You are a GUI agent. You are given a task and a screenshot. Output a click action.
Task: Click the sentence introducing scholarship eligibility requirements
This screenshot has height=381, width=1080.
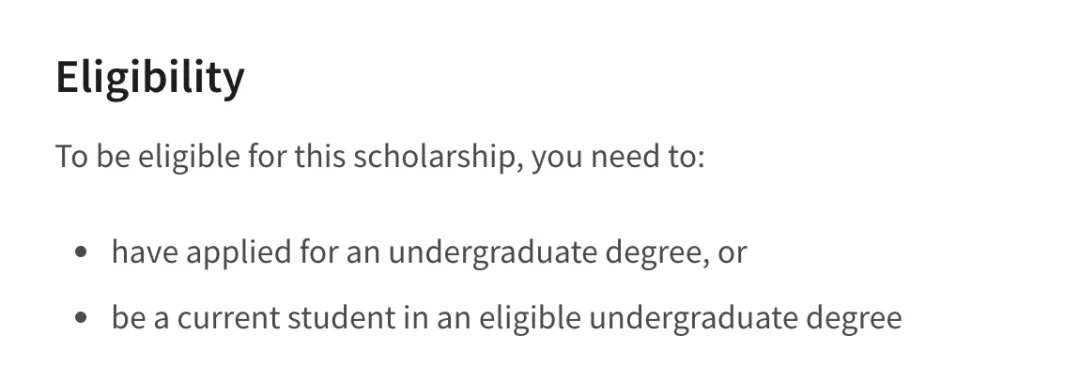coord(380,157)
